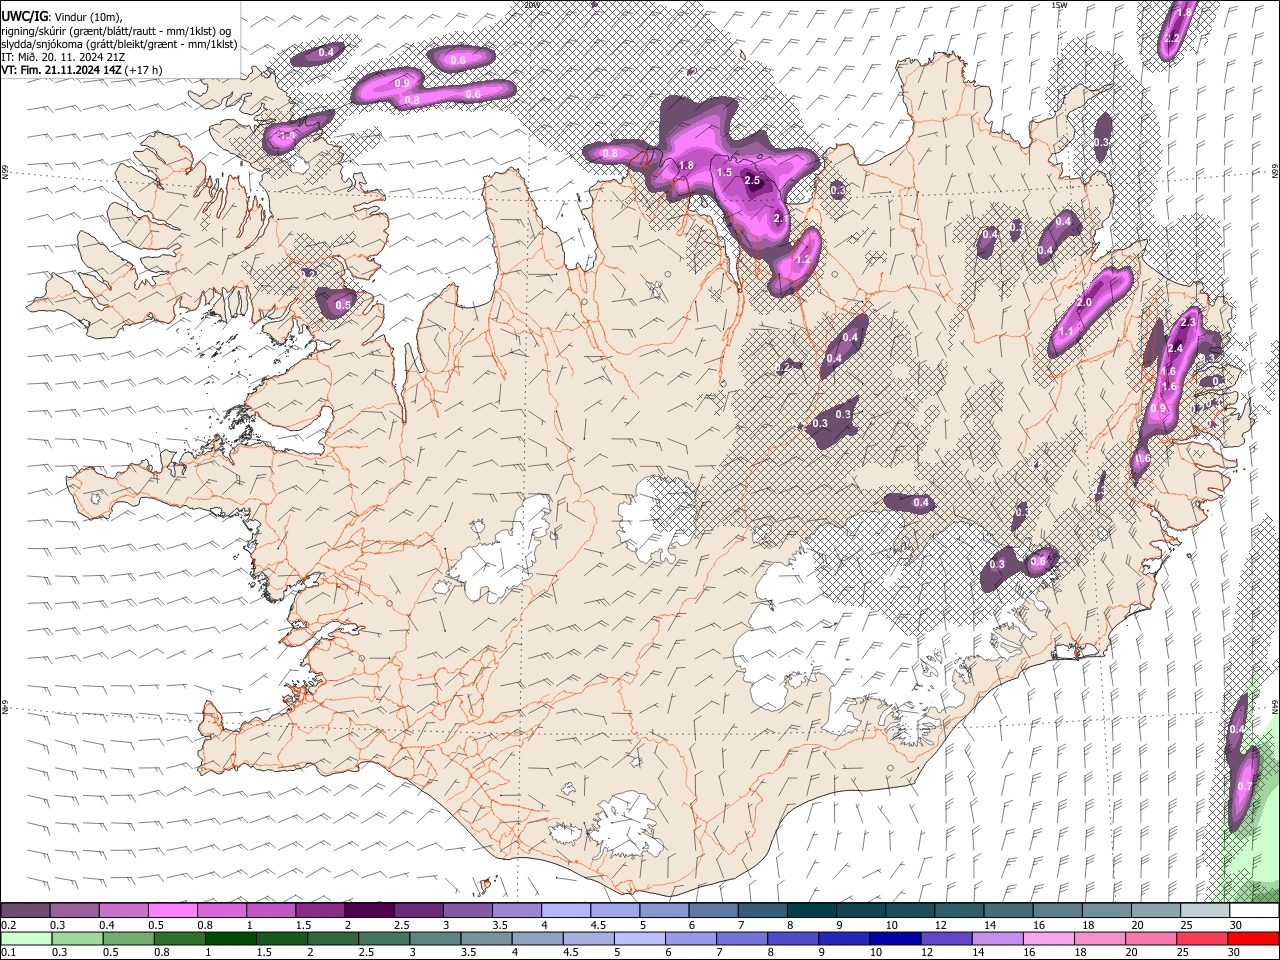This screenshot has height=960, width=1280.
Task: Click the '15W' longitude label
Action: [x=1059, y=5]
